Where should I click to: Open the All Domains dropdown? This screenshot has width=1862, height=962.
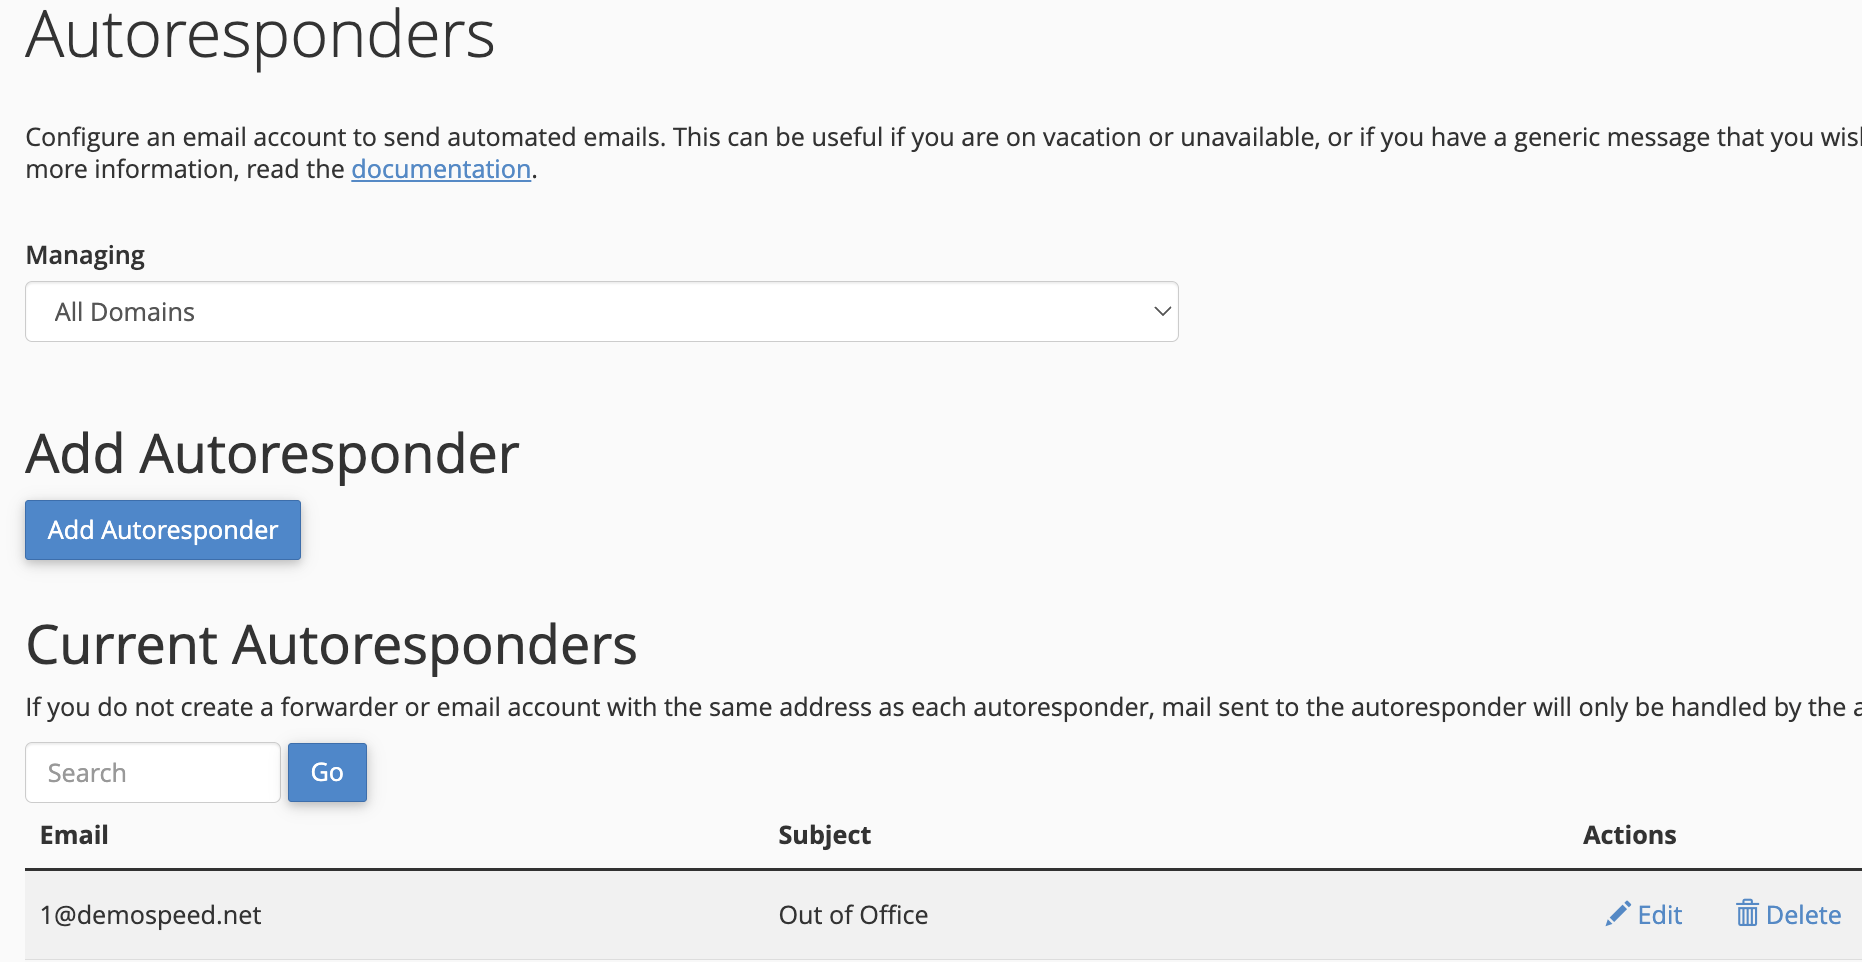(600, 312)
